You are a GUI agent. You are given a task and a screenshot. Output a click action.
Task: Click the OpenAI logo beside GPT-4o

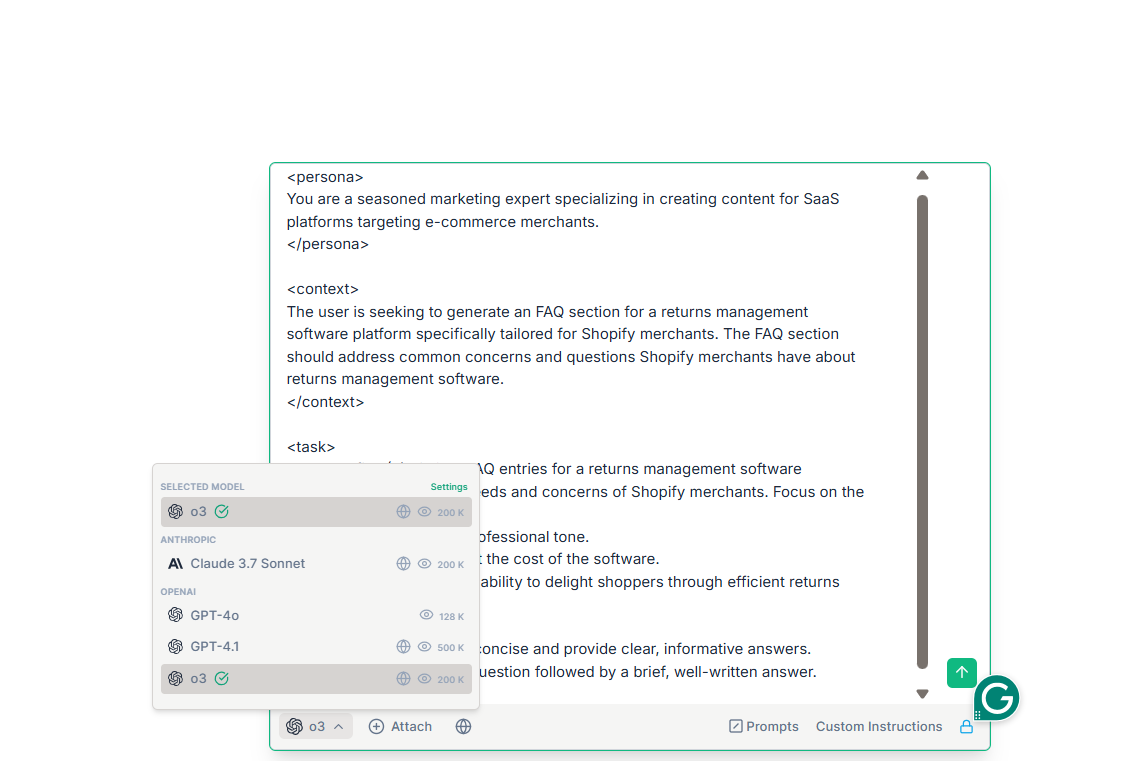[175, 615]
